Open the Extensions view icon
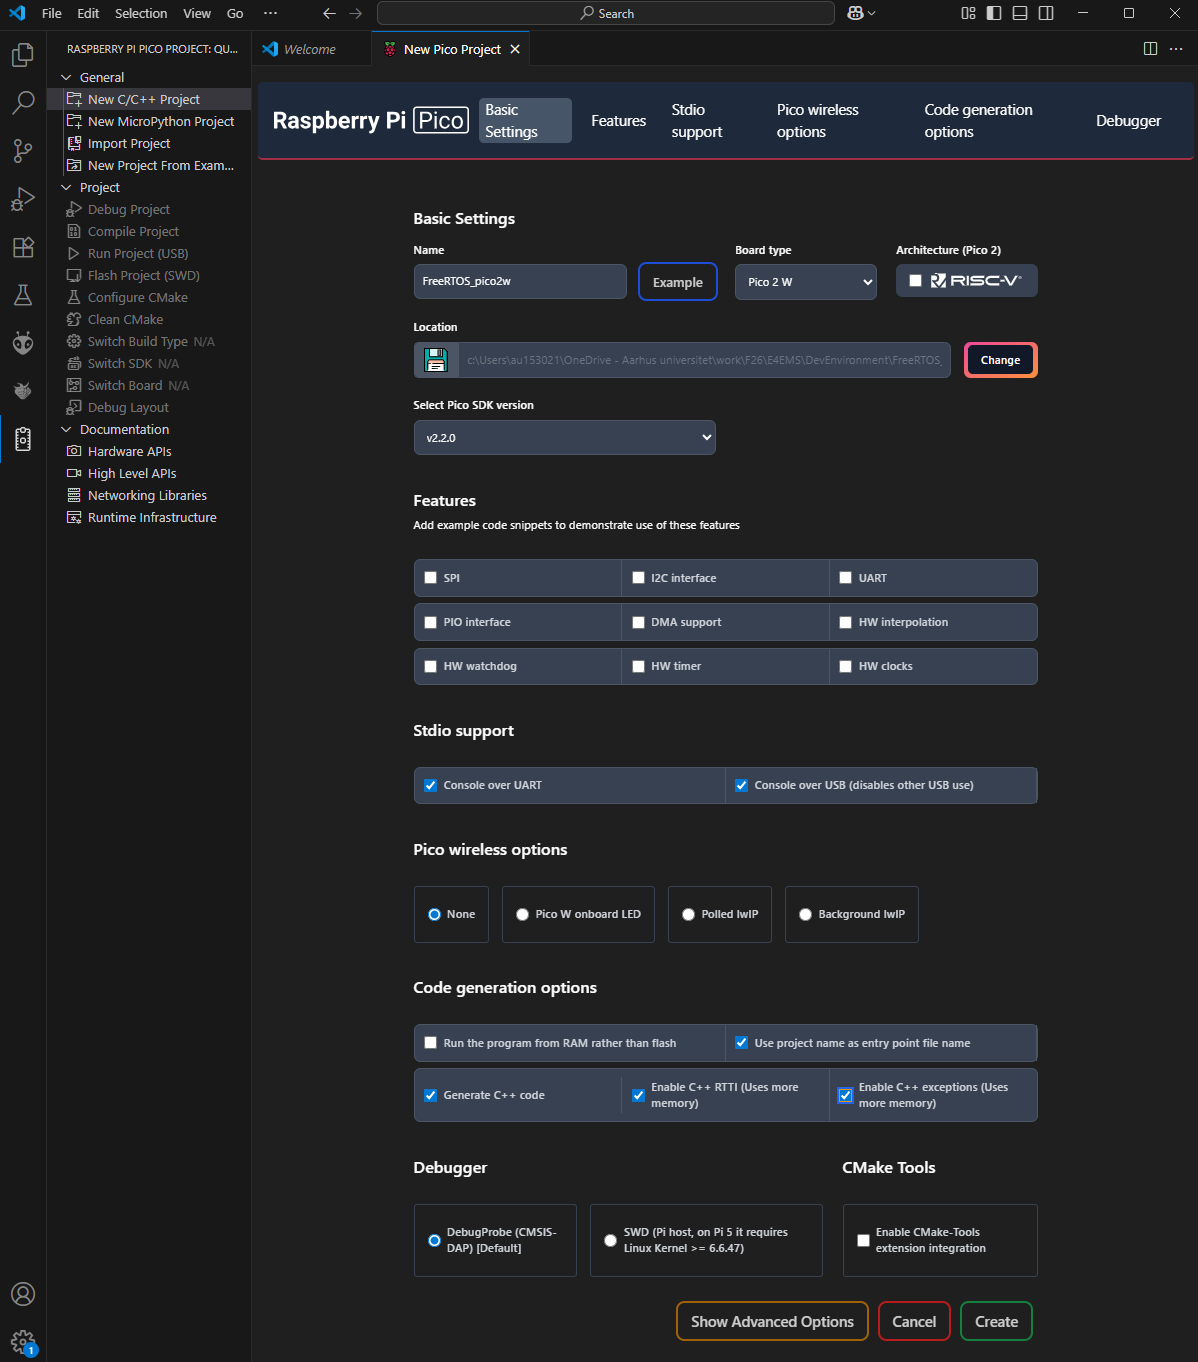Image resolution: width=1198 pixels, height=1362 pixels. [x=23, y=247]
